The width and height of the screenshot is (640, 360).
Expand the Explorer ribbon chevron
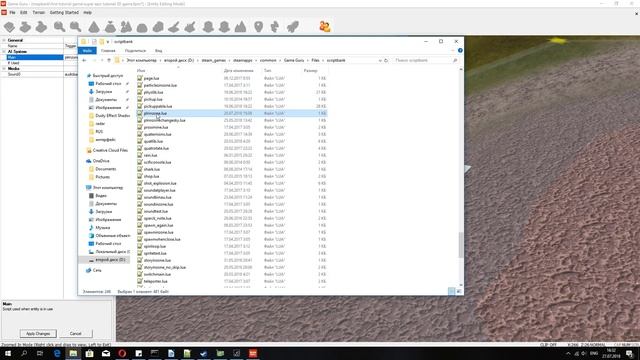pyautogui.click(x=452, y=51)
